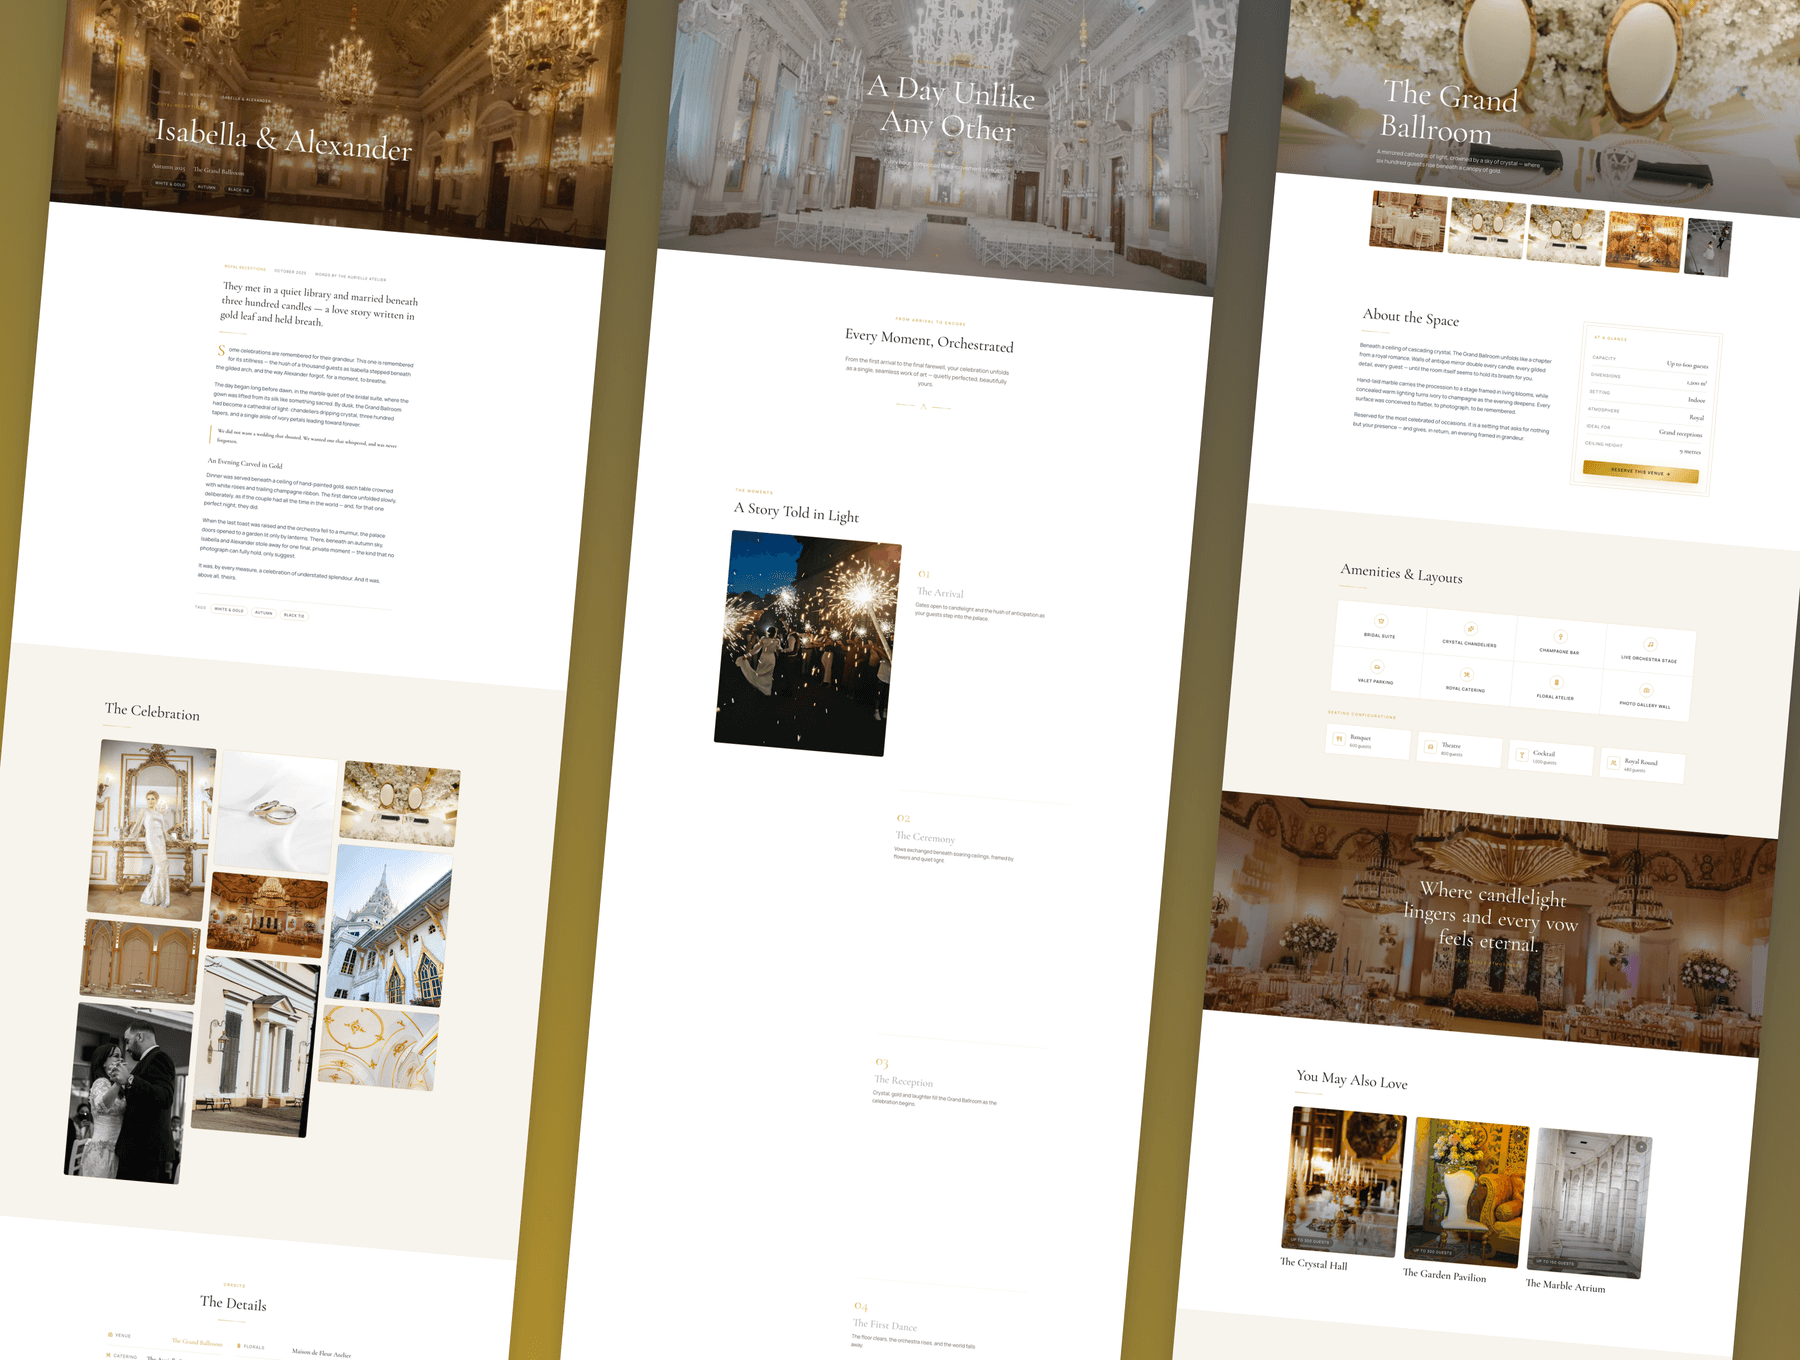This screenshot has width=1800, height=1360.
Task: Open the bride by gilded mirror photo
Action: click(153, 831)
